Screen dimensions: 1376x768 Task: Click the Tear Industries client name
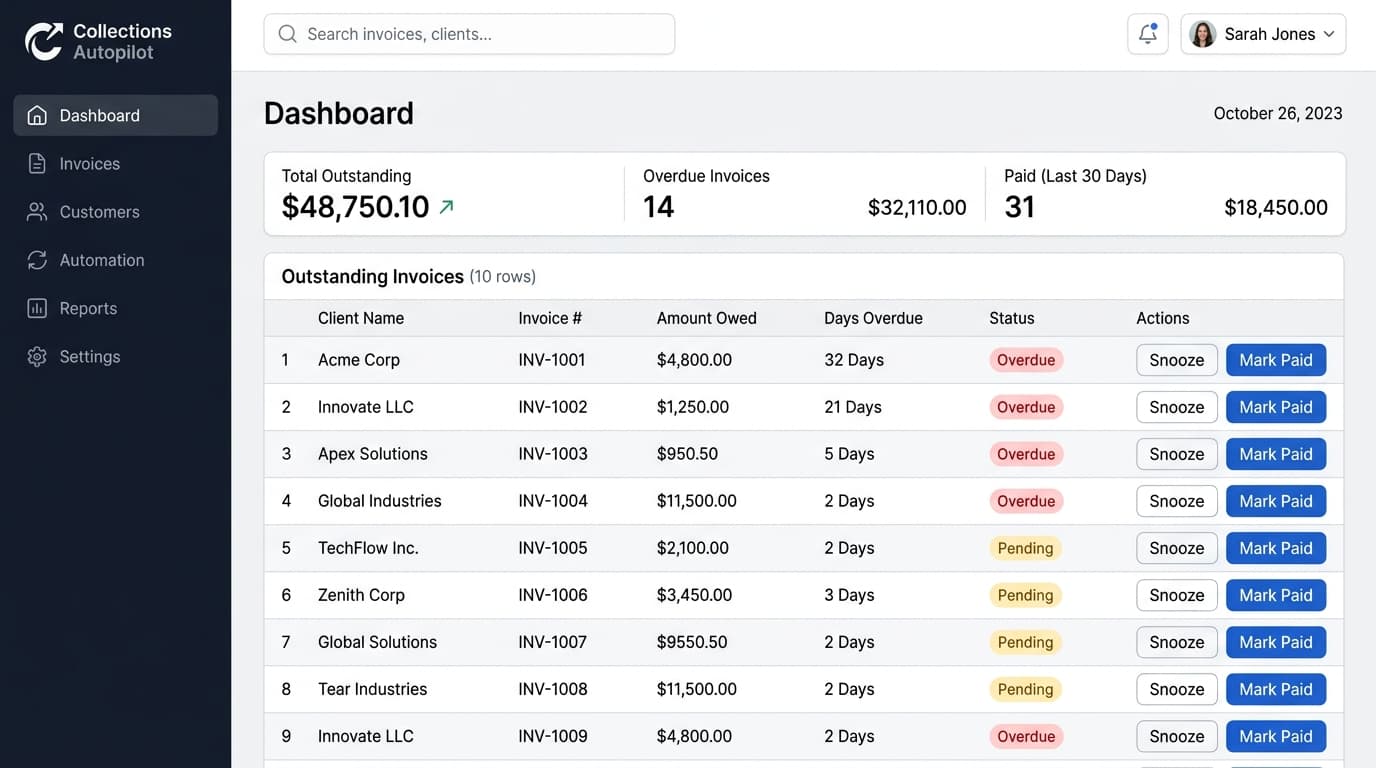click(x=372, y=689)
